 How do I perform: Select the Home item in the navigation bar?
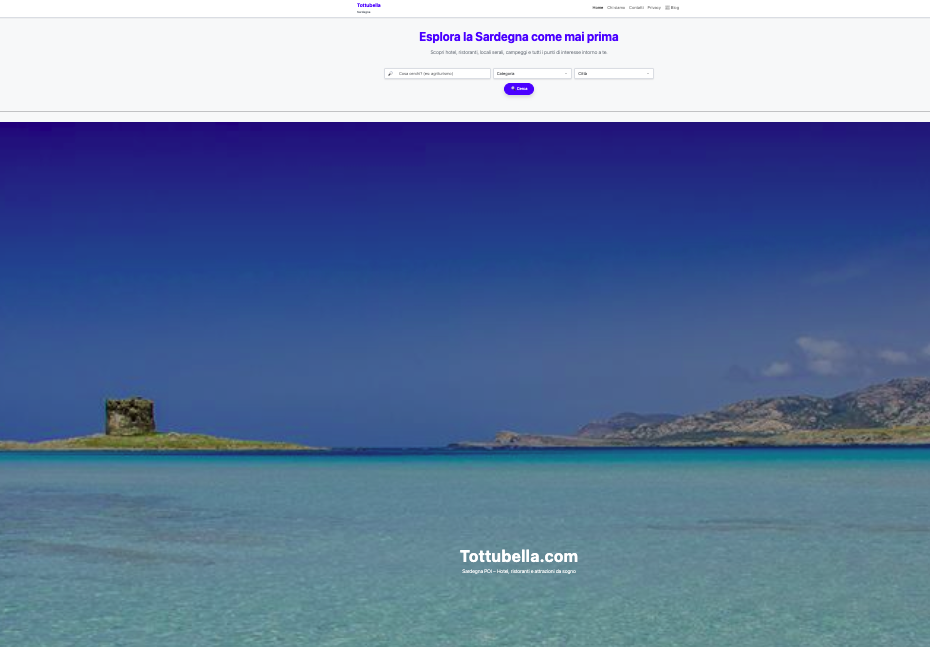pos(598,7)
